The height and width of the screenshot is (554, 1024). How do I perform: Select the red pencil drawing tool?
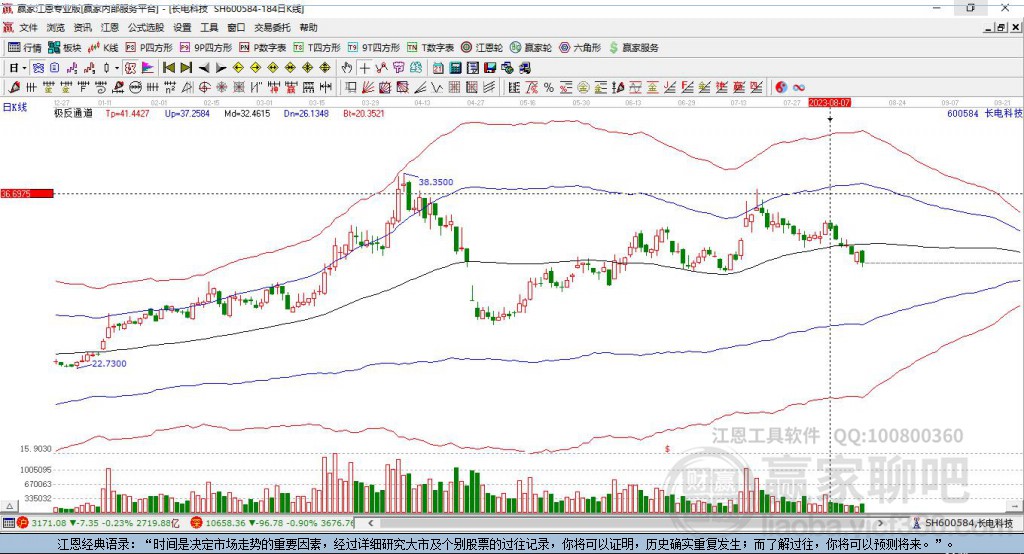point(14,87)
